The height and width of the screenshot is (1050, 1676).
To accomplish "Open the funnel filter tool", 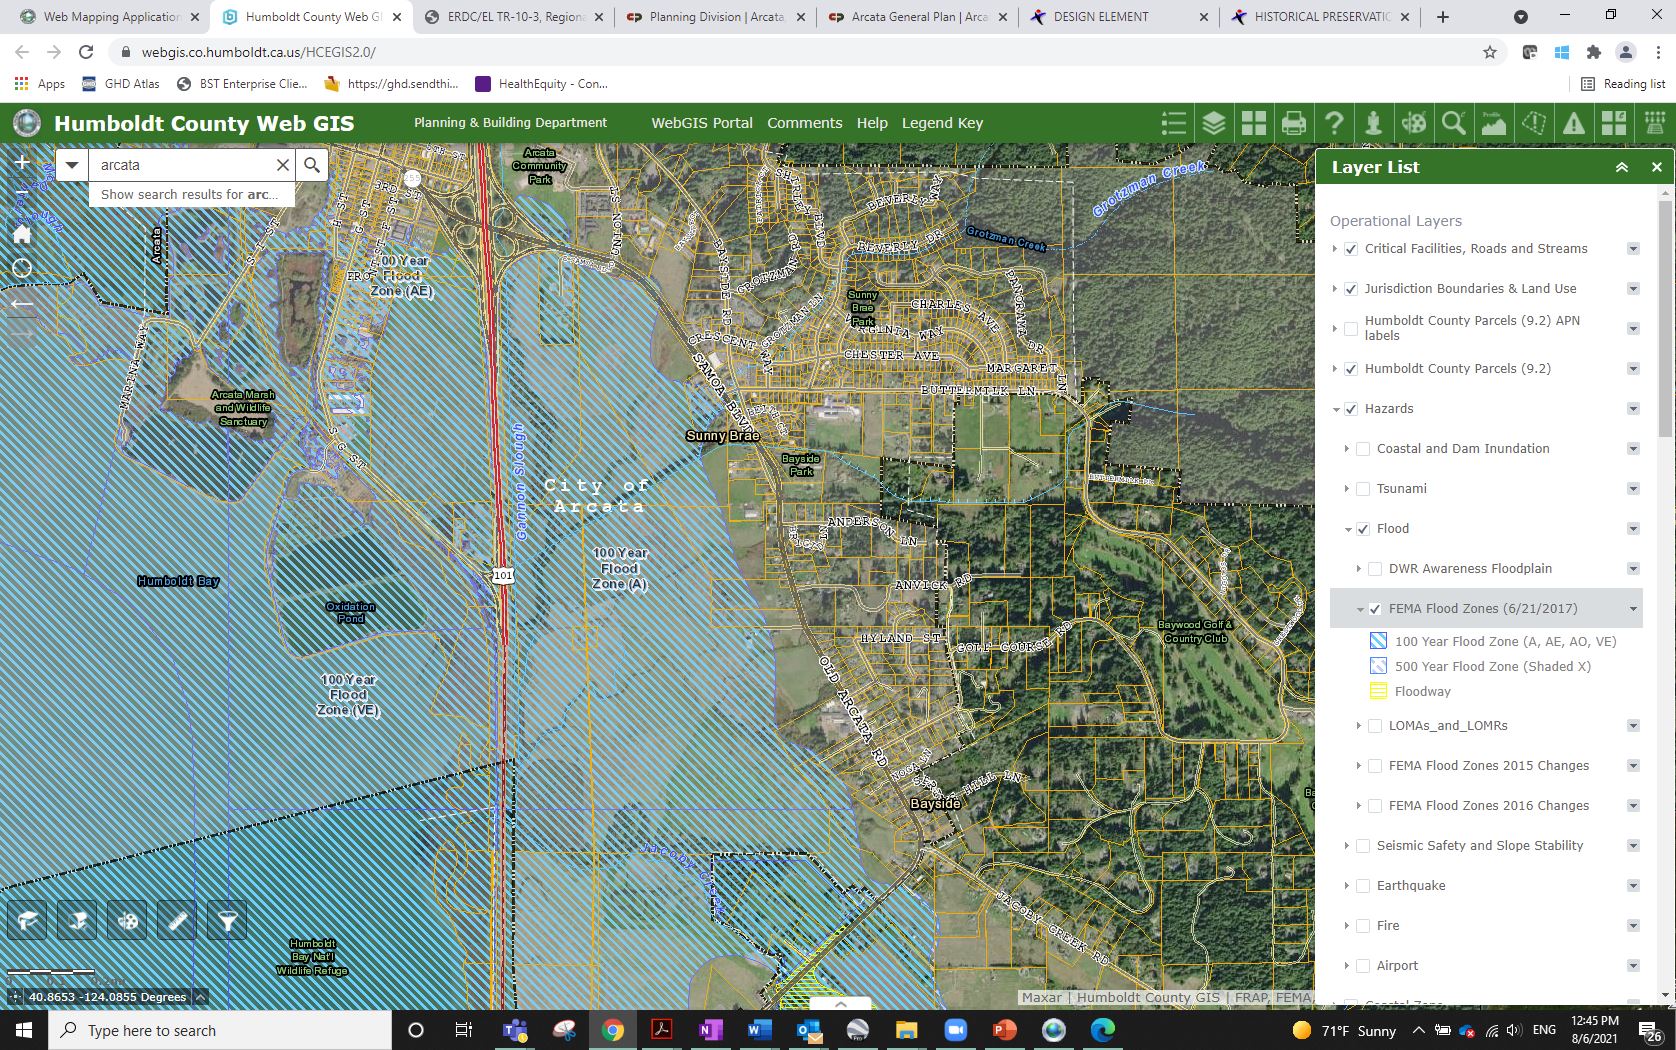I will 228,921.
